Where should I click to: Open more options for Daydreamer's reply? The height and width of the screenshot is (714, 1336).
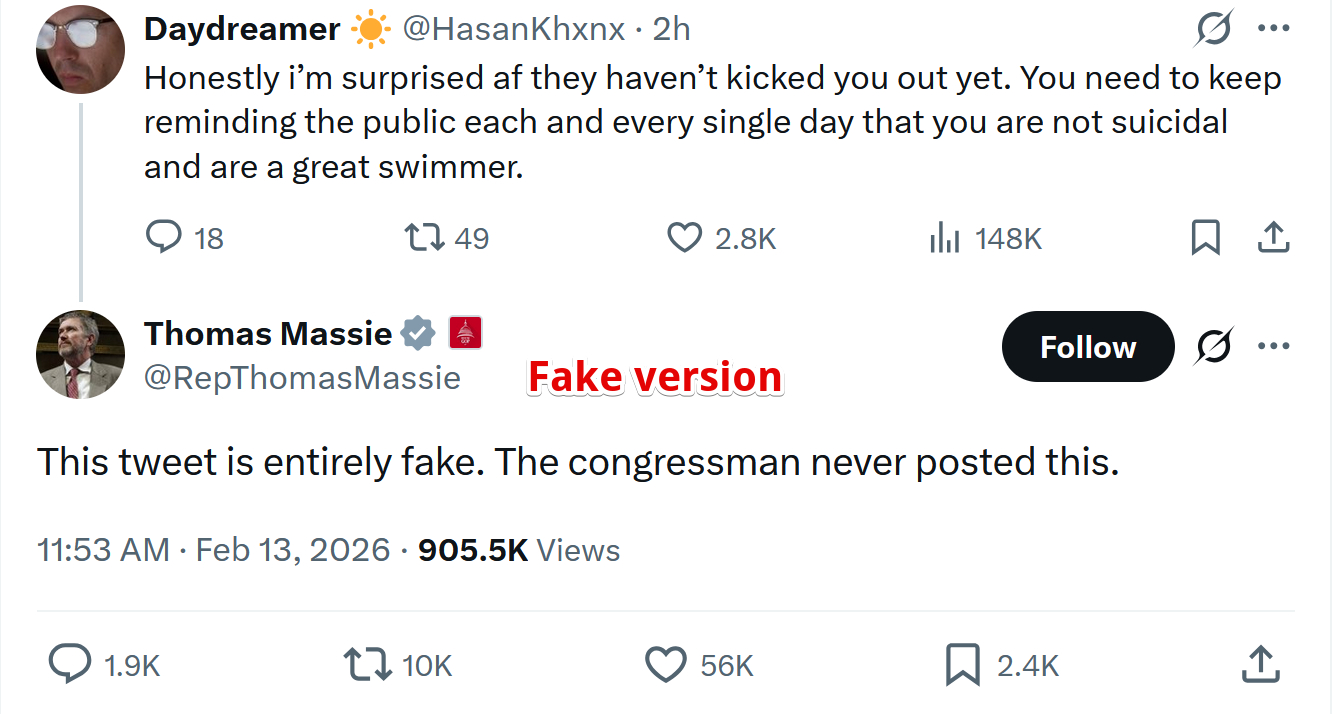tap(1273, 29)
